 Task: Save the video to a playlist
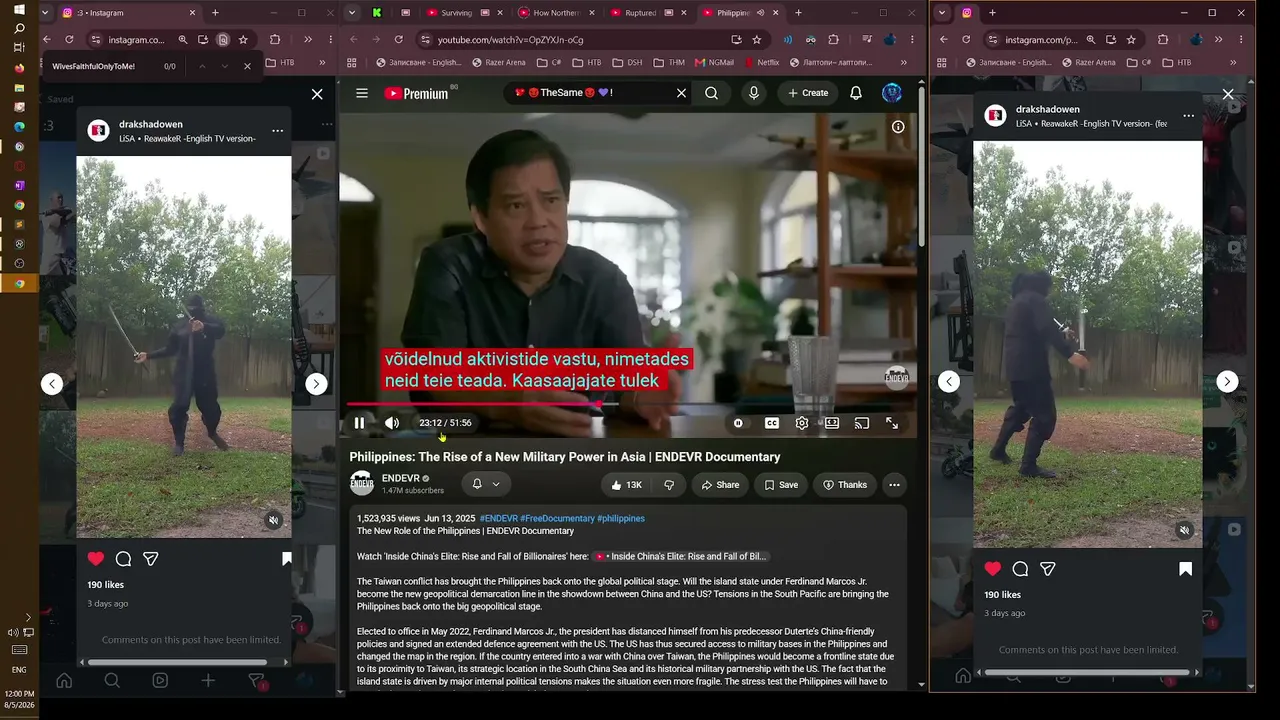(x=781, y=485)
